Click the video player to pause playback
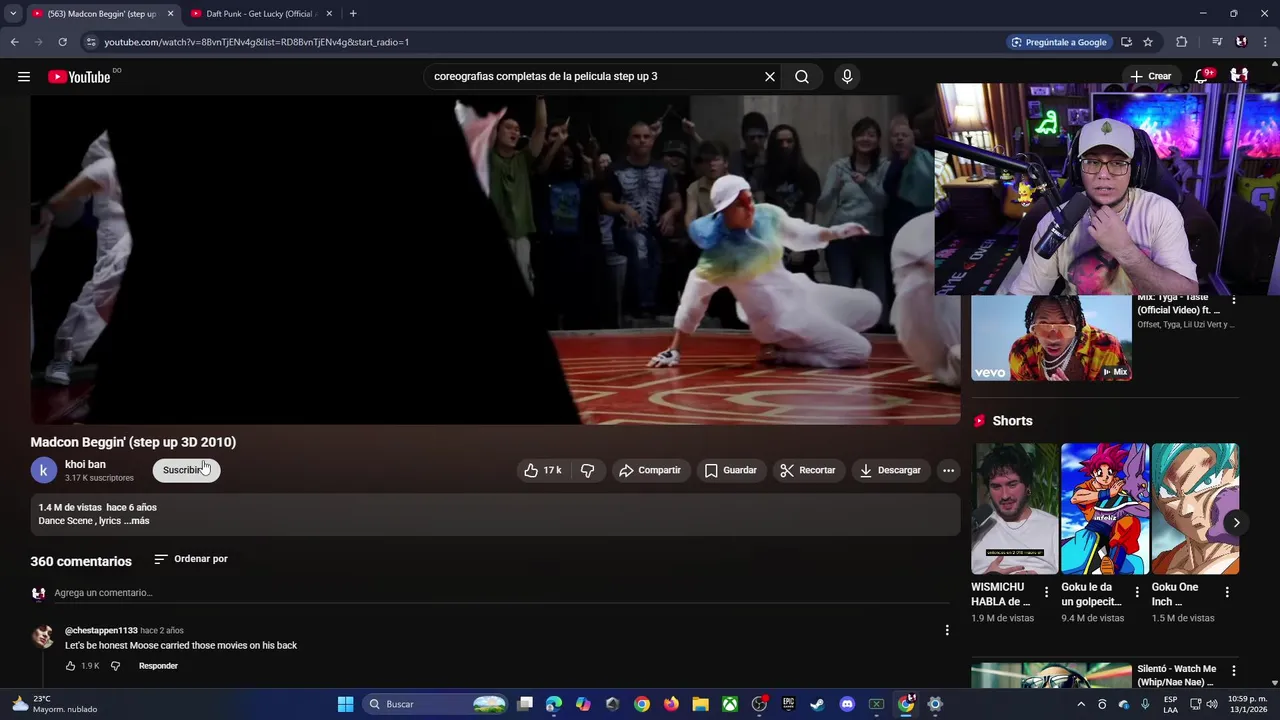Viewport: 1280px width, 720px height. coord(495,260)
